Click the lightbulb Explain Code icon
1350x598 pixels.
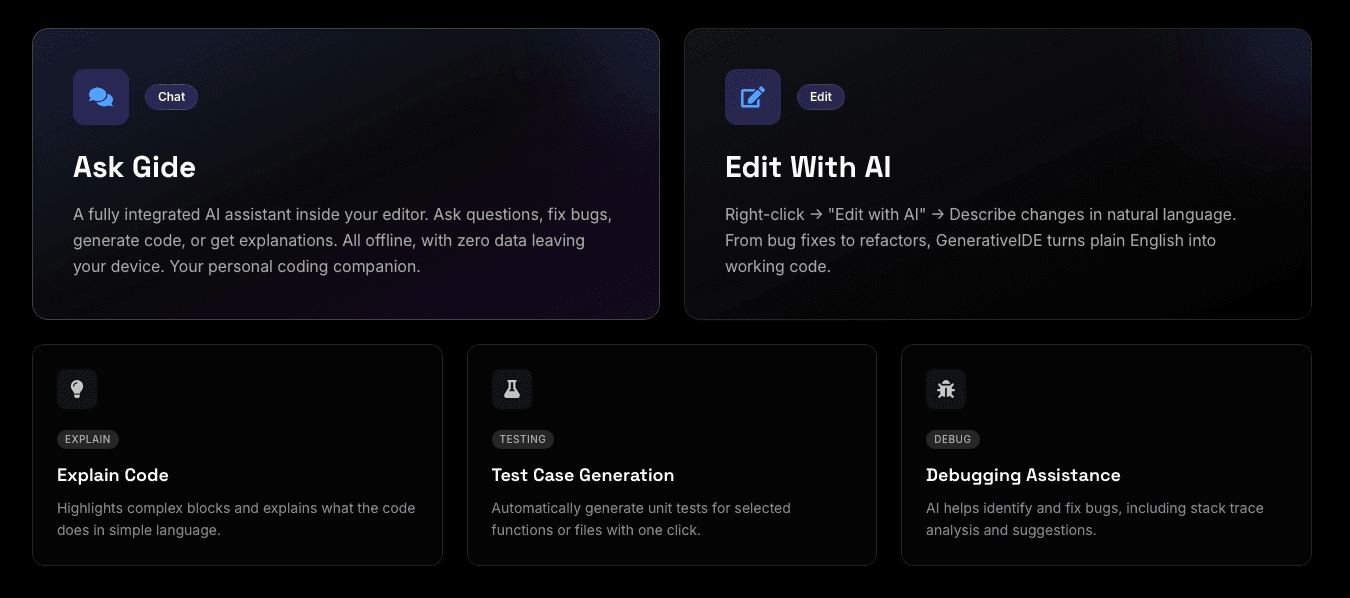(x=77, y=389)
